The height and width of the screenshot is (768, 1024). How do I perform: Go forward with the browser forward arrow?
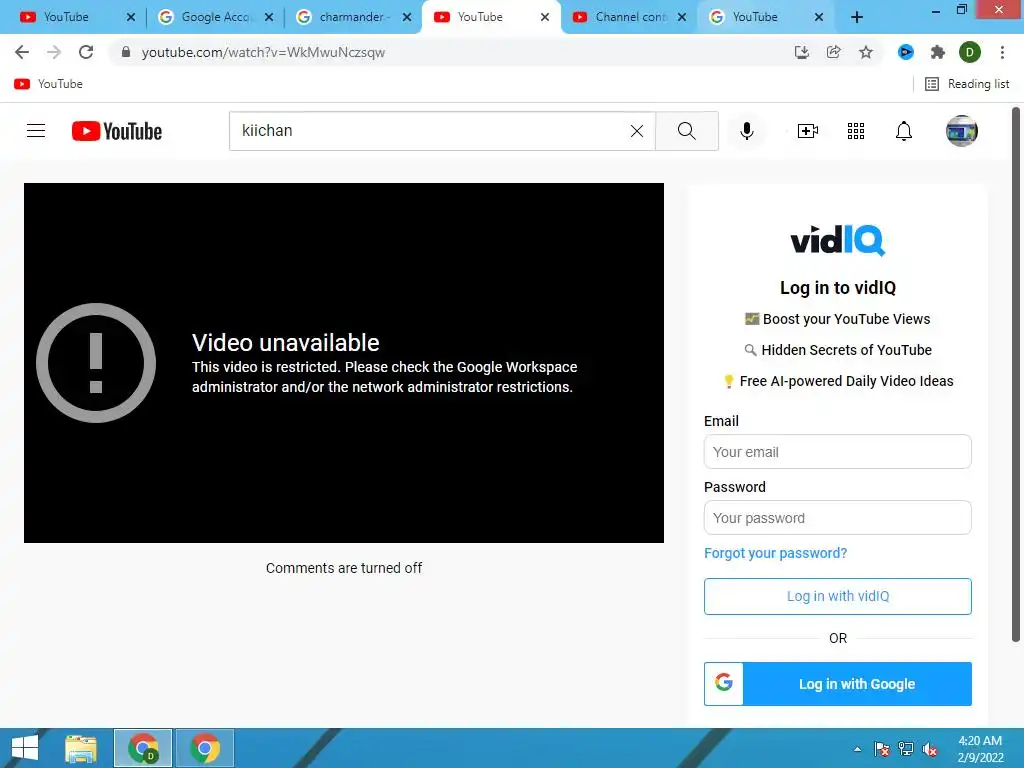tap(54, 52)
